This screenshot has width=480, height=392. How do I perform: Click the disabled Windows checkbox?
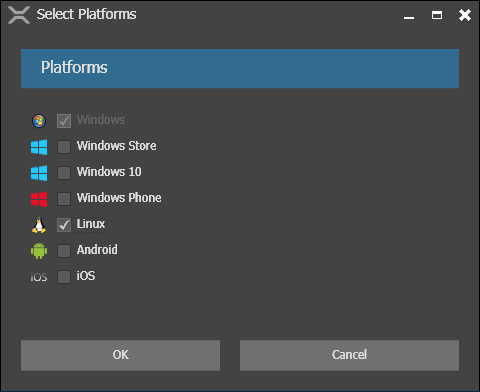[64, 121]
